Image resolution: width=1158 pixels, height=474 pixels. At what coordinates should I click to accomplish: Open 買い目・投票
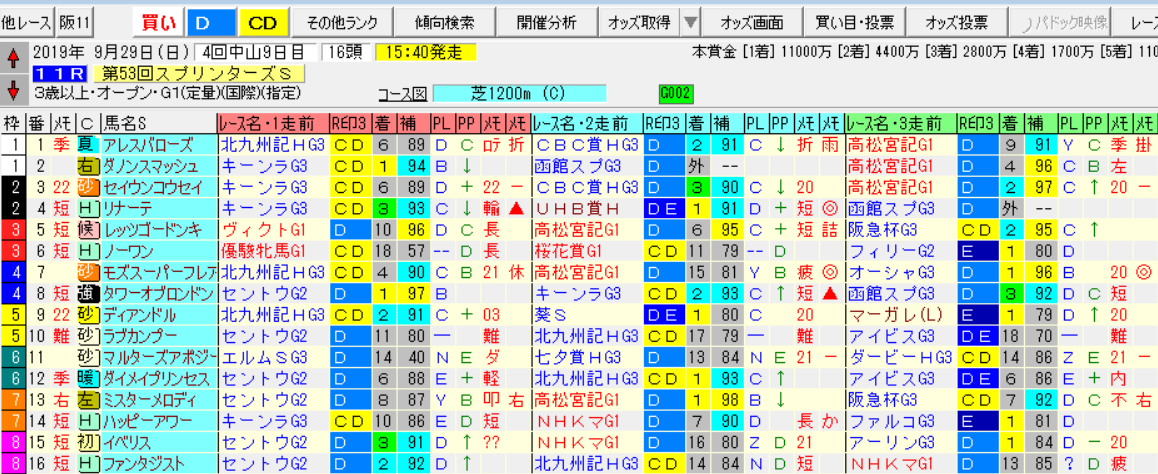point(854,23)
